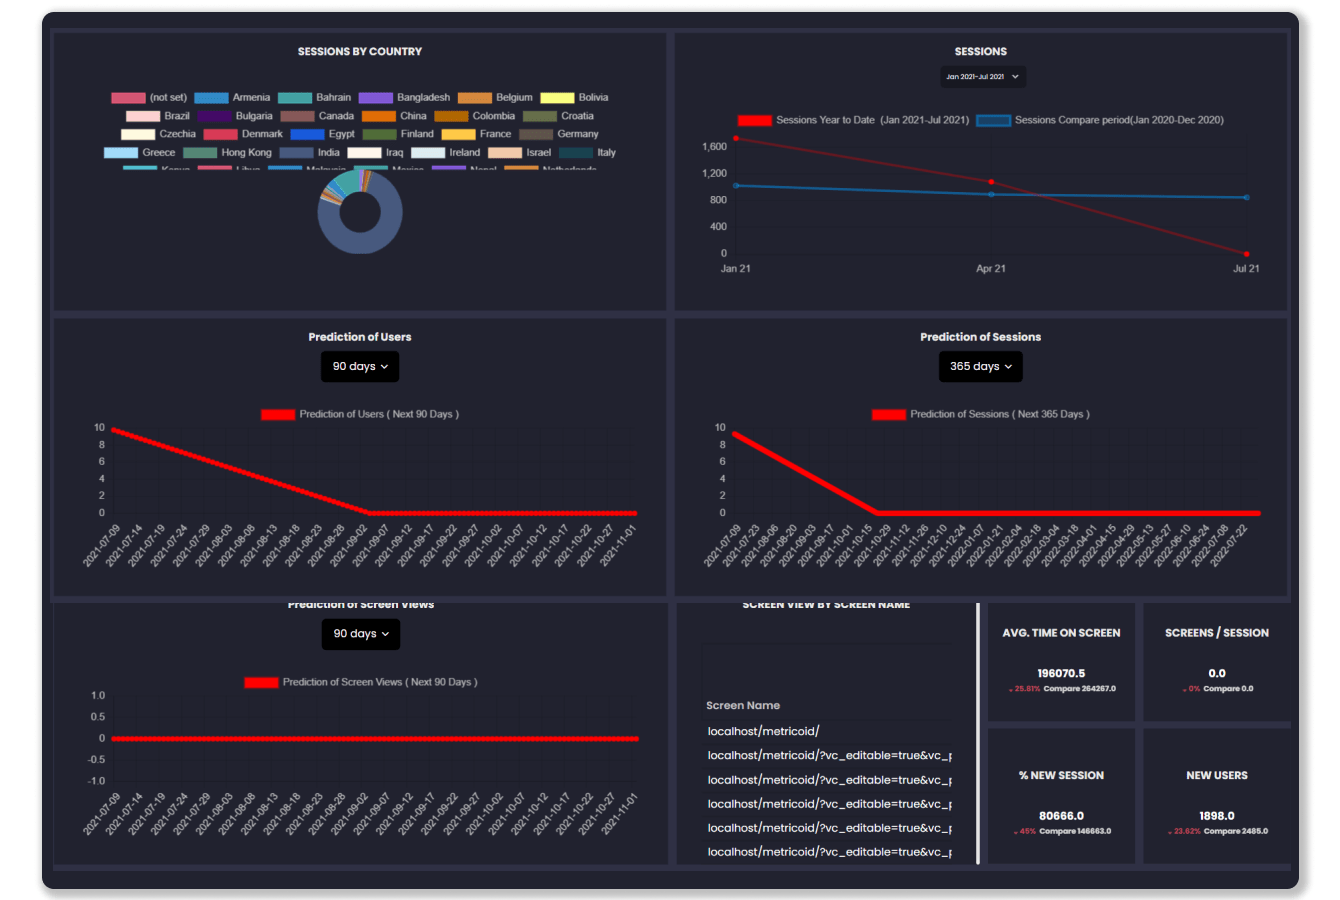Click the sessions by country donut chart

pyautogui.click(x=360, y=212)
